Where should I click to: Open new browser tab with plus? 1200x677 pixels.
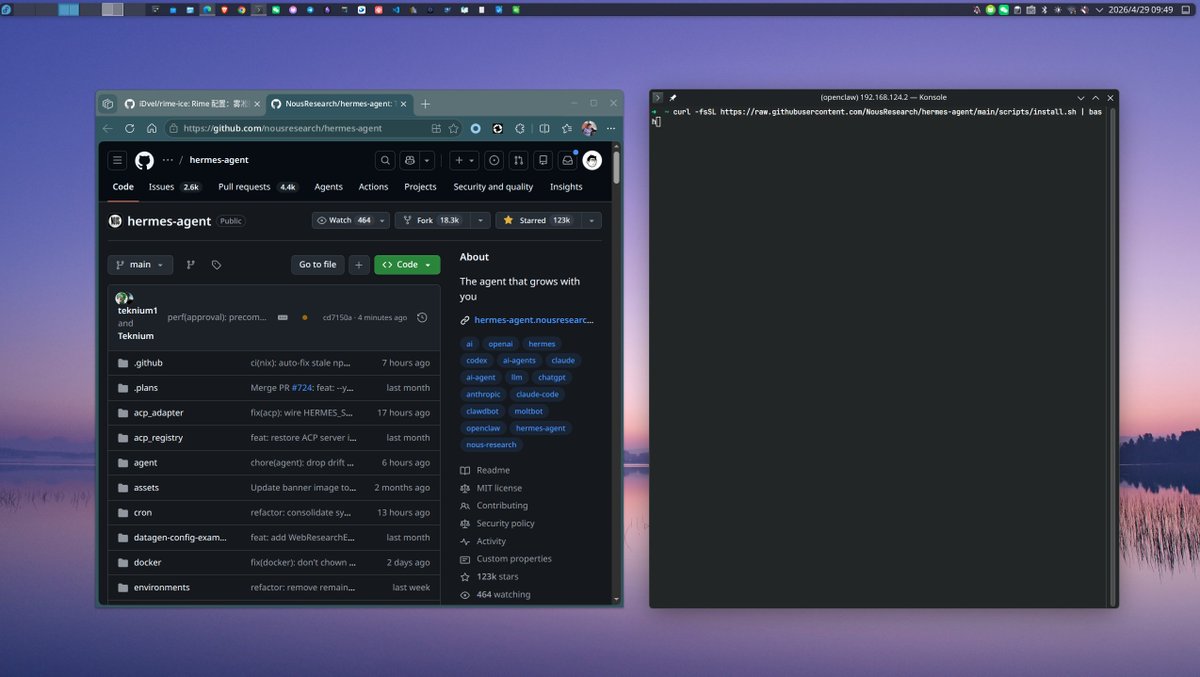coord(425,104)
